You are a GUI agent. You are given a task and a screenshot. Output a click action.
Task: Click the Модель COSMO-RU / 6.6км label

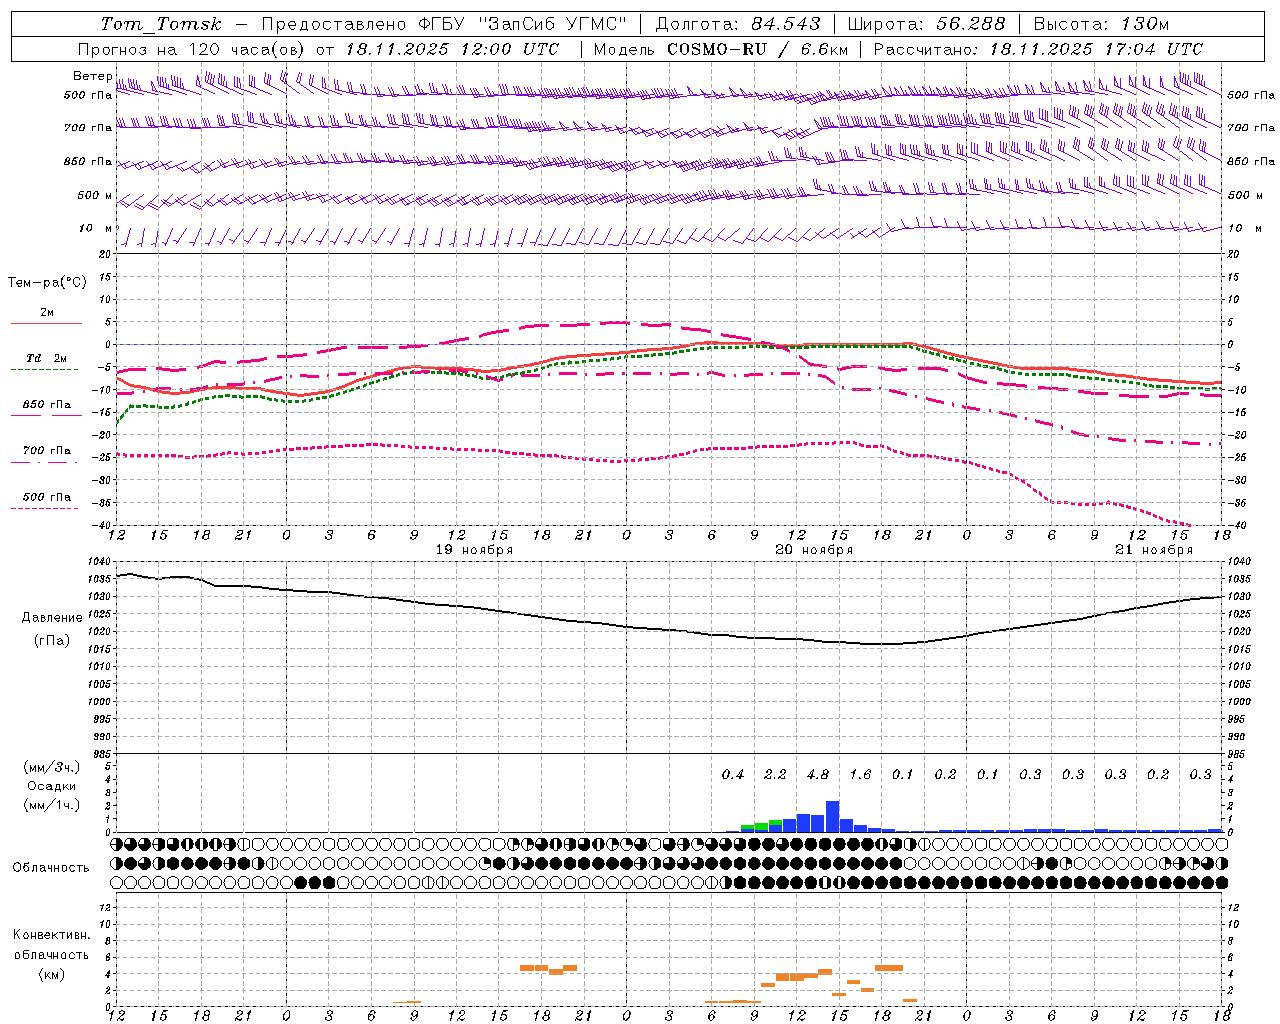[721, 49]
